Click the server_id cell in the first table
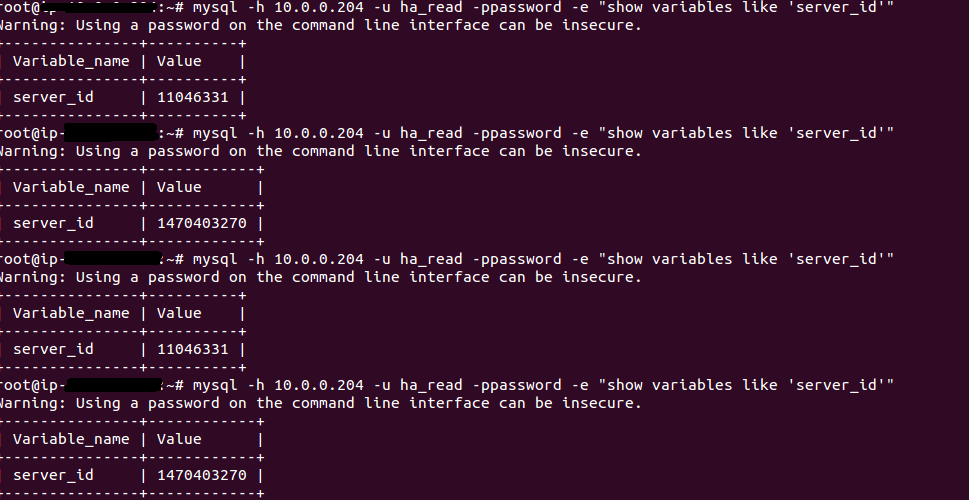The image size is (969, 500). pyautogui.click(x=53, y=98)
